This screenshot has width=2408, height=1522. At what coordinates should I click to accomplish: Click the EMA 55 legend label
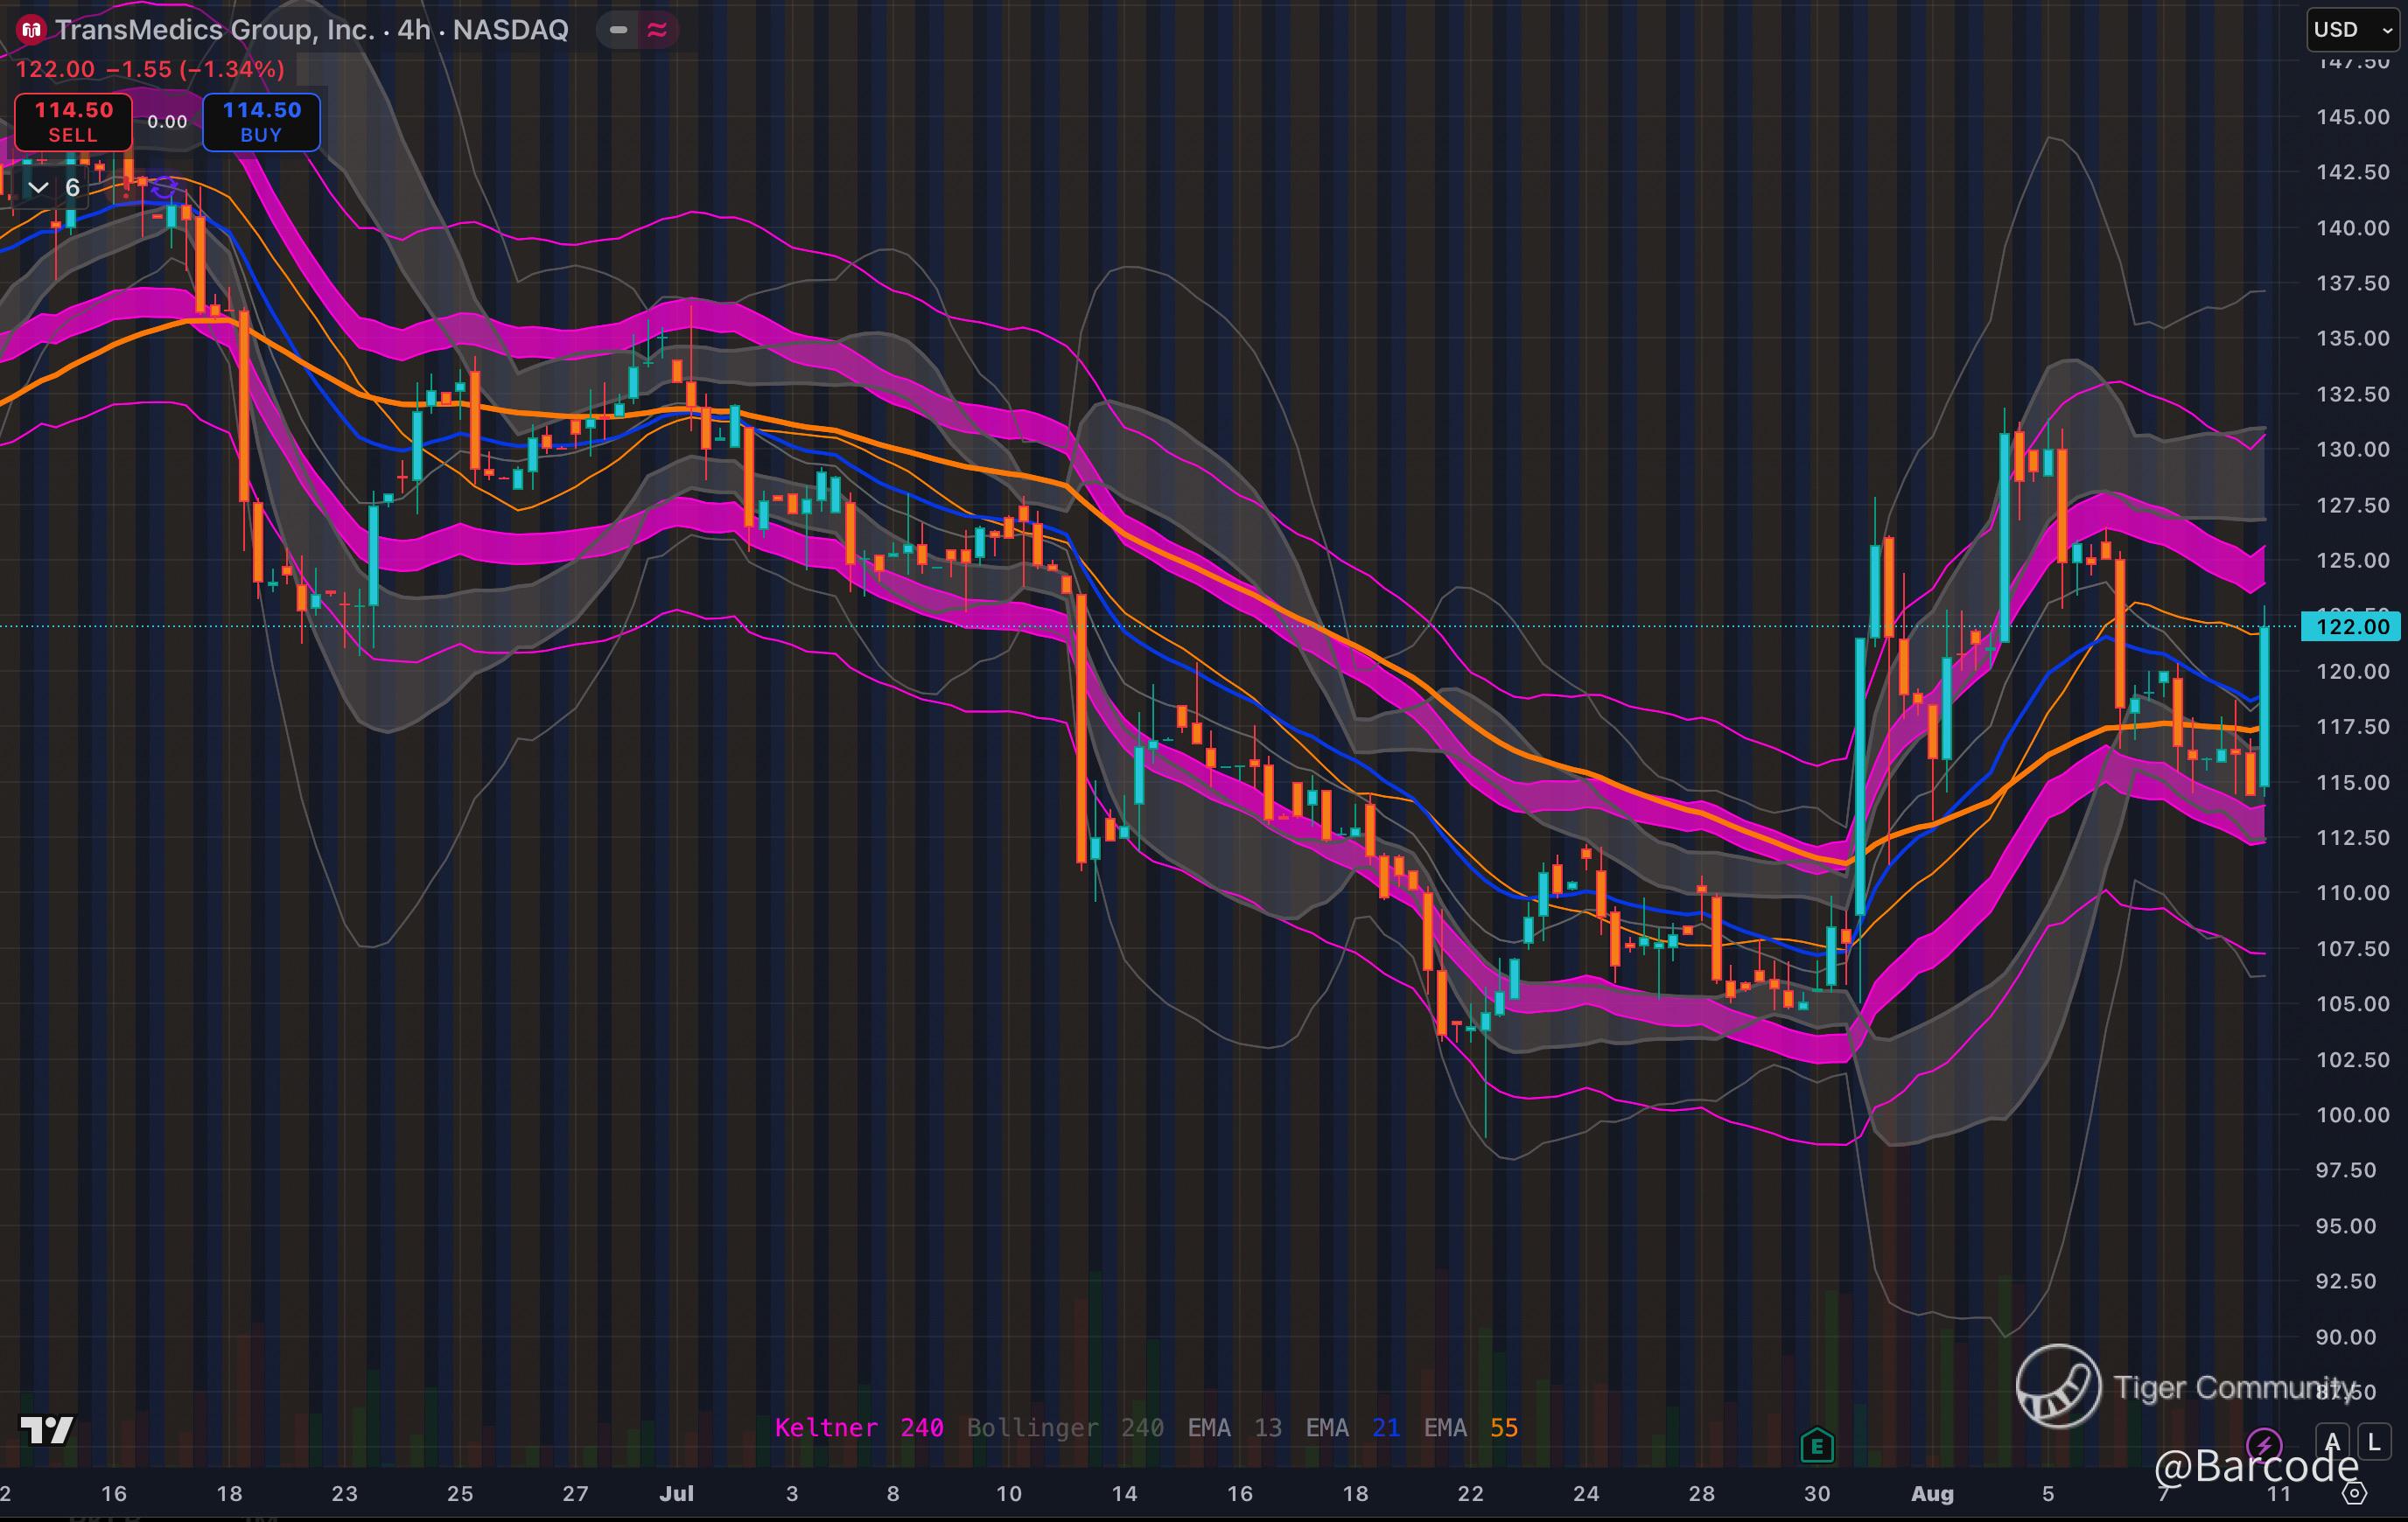pyautogui.click(x=1470, y=1427)
